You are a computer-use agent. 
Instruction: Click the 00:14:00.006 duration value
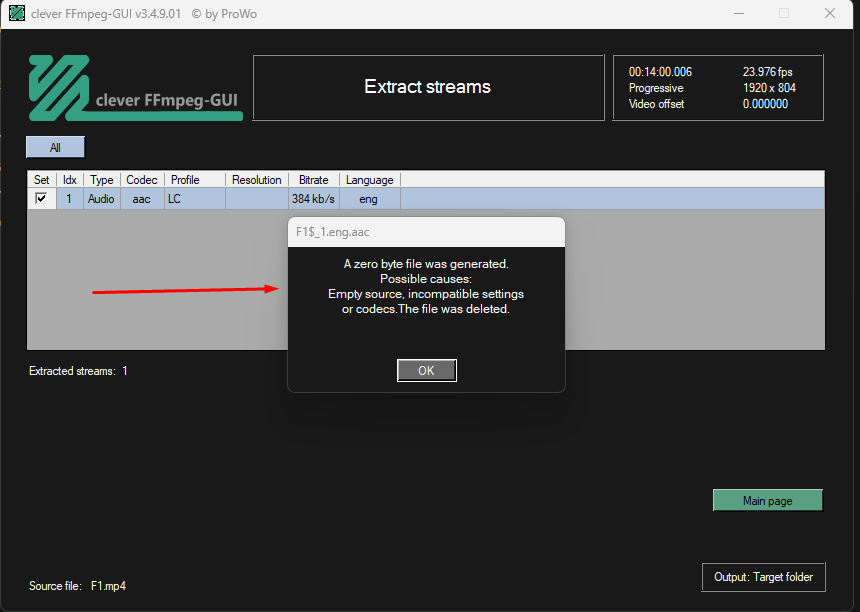660,72
